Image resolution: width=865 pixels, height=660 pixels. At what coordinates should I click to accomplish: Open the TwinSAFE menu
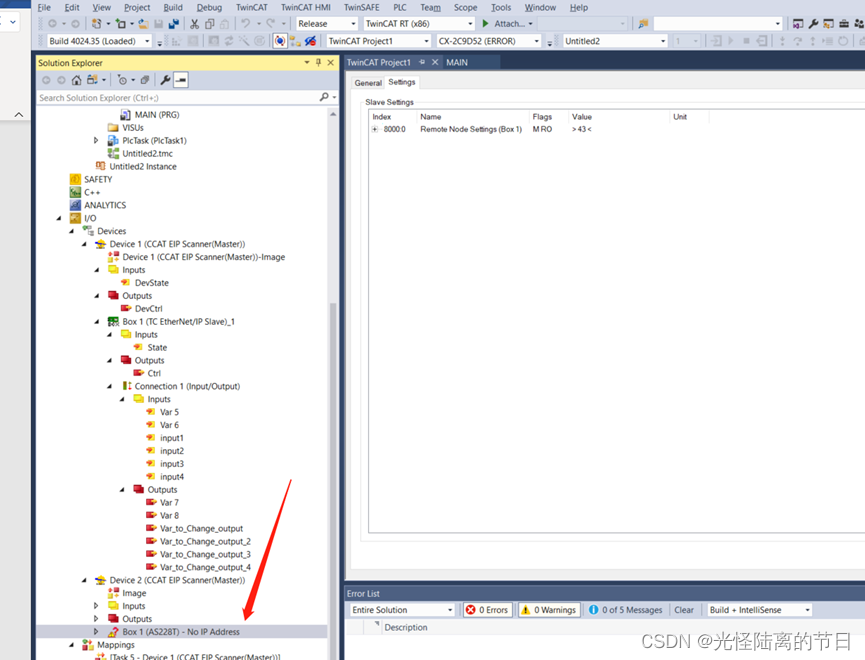362,7
